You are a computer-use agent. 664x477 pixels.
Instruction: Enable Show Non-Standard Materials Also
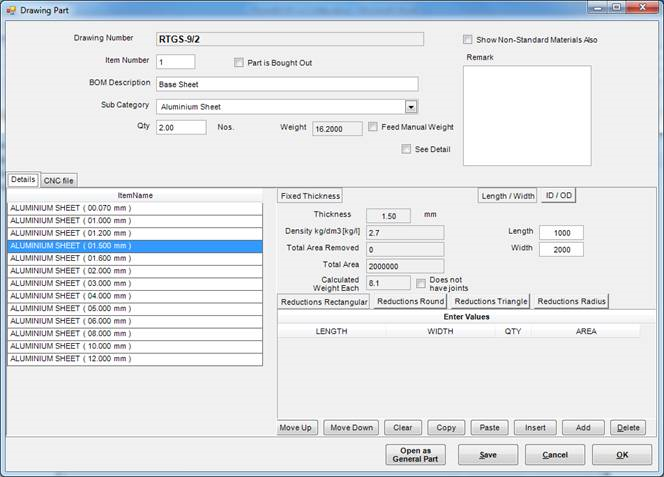click(468, 40)
